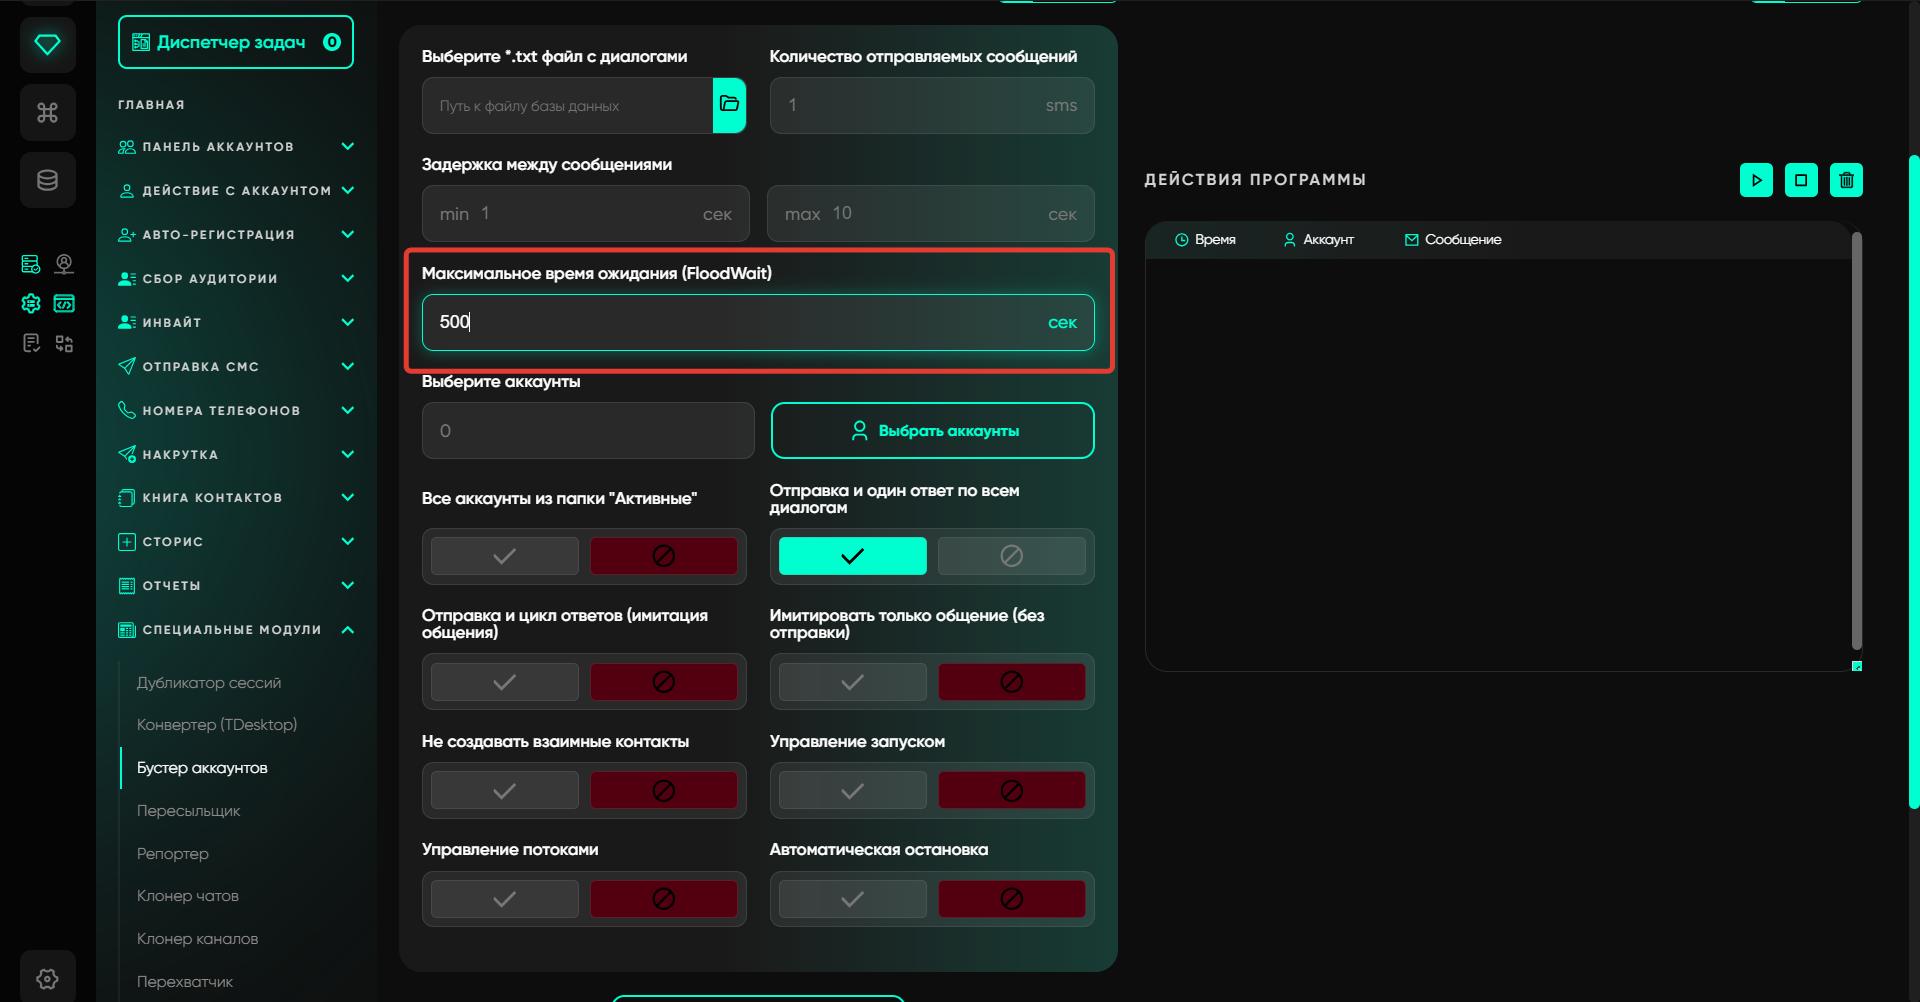Open the "Пересыльщик" module

tap(189, 811)
